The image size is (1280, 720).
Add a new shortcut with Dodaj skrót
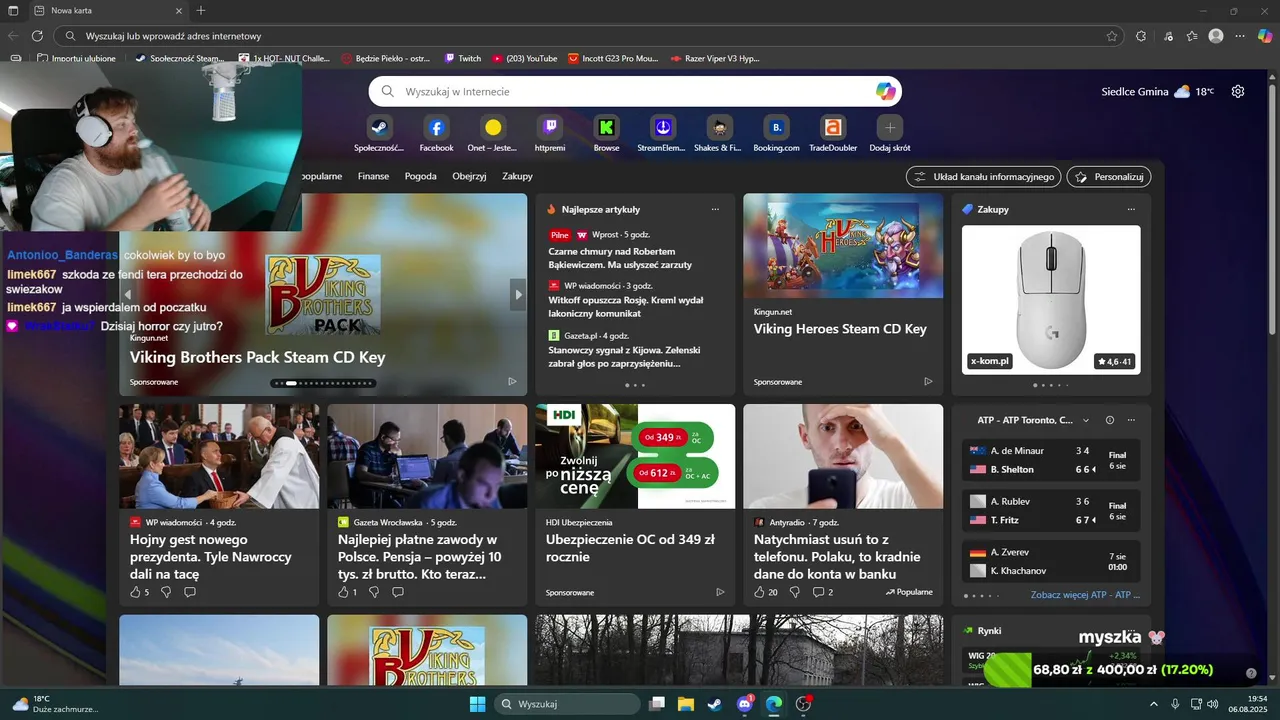tap(890, 134)
